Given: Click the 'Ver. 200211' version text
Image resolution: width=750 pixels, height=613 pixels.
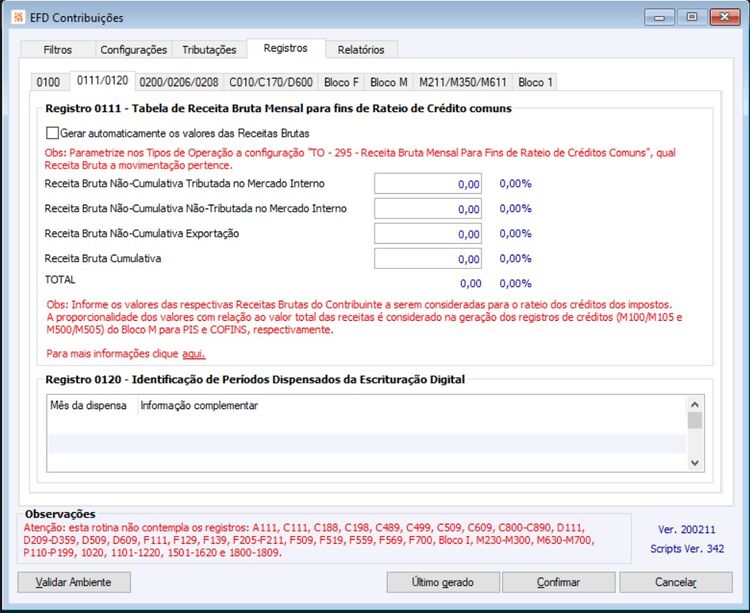Looking at the screenshot, I should click(x=686, y=530).
